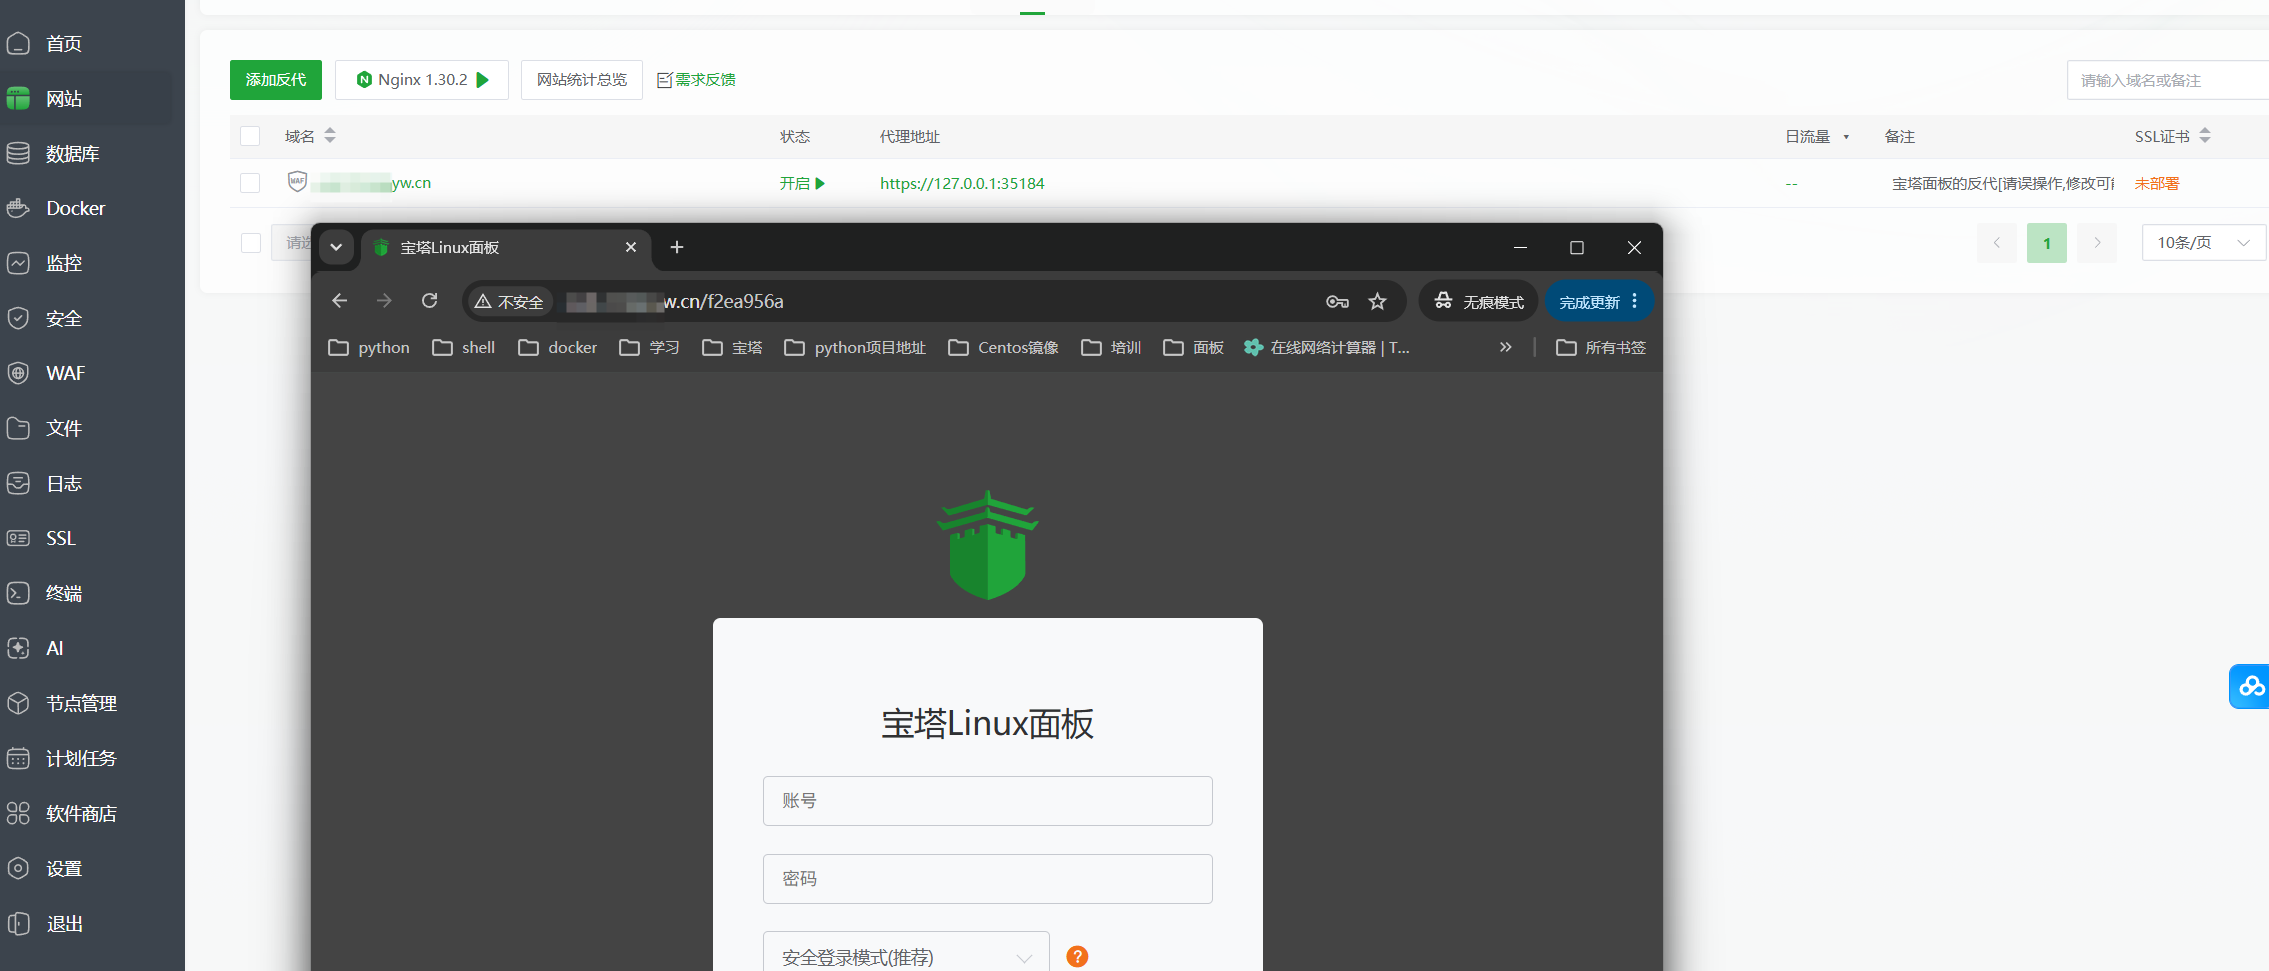Click the blue floating cloud service icon
Screen dimensions: 2269x971
tap(2250, 686)
